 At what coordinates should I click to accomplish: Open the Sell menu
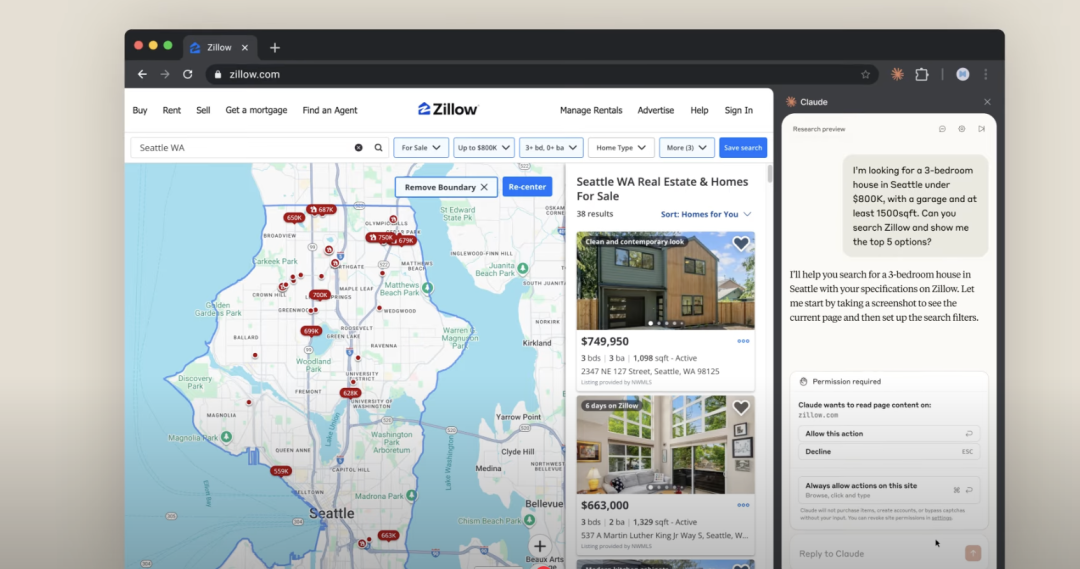pyautogui.click(x=203, y=110)
